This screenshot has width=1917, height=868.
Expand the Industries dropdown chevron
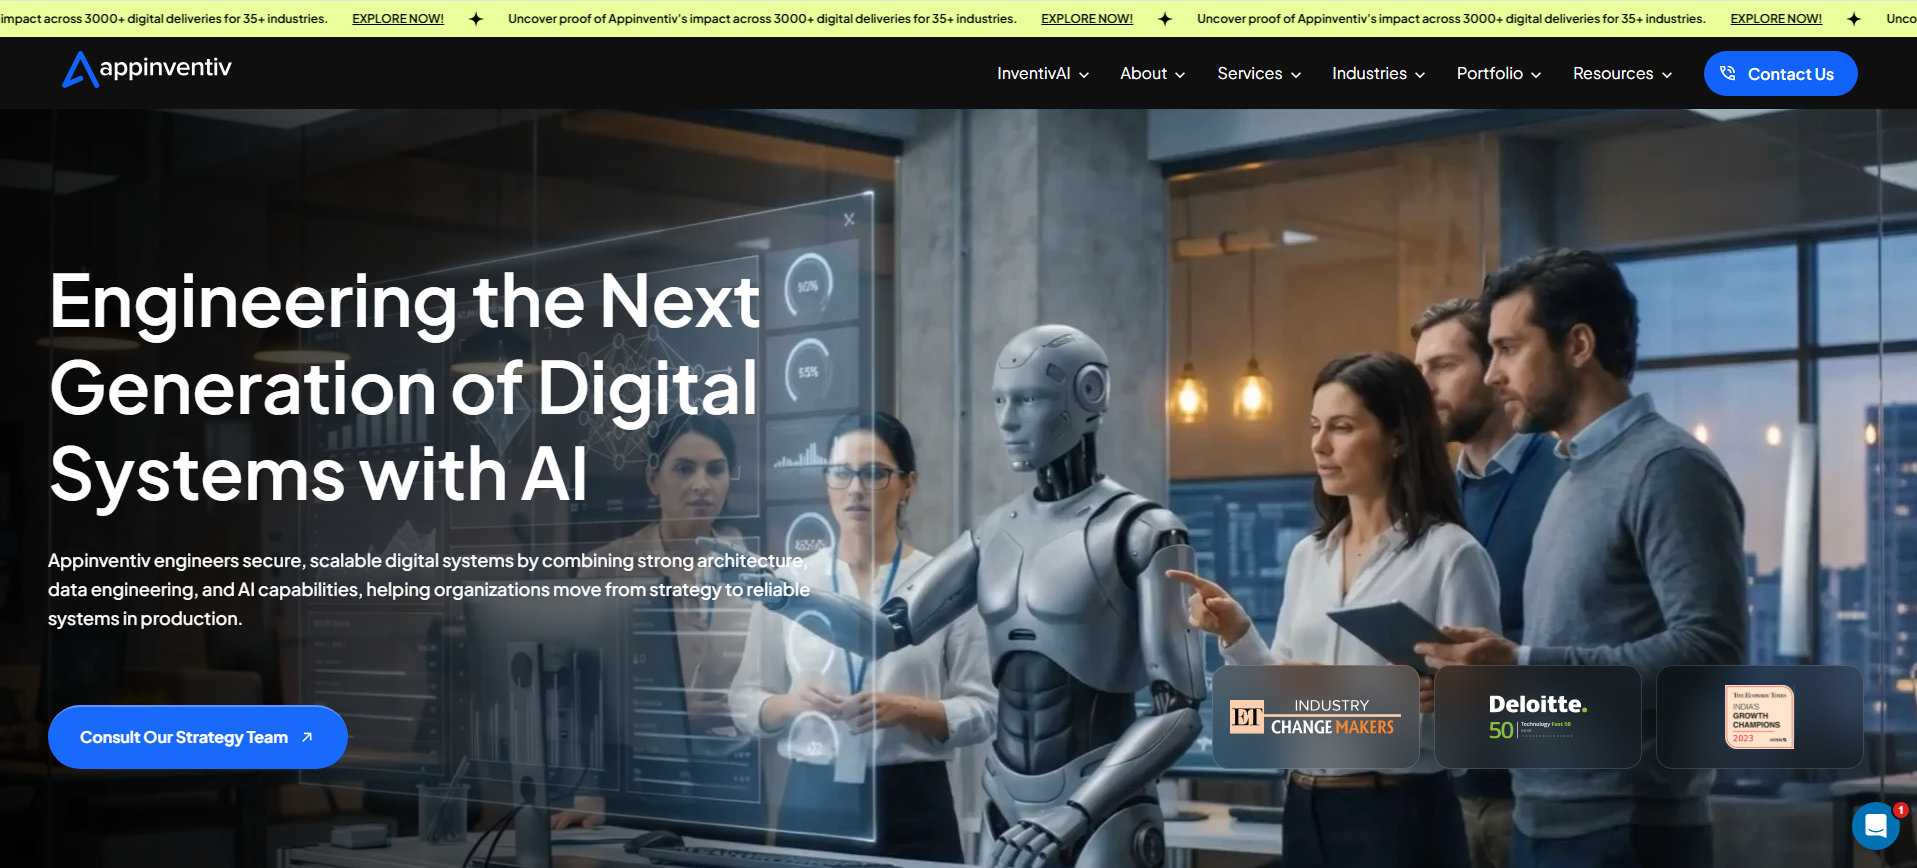[1420, 75]
